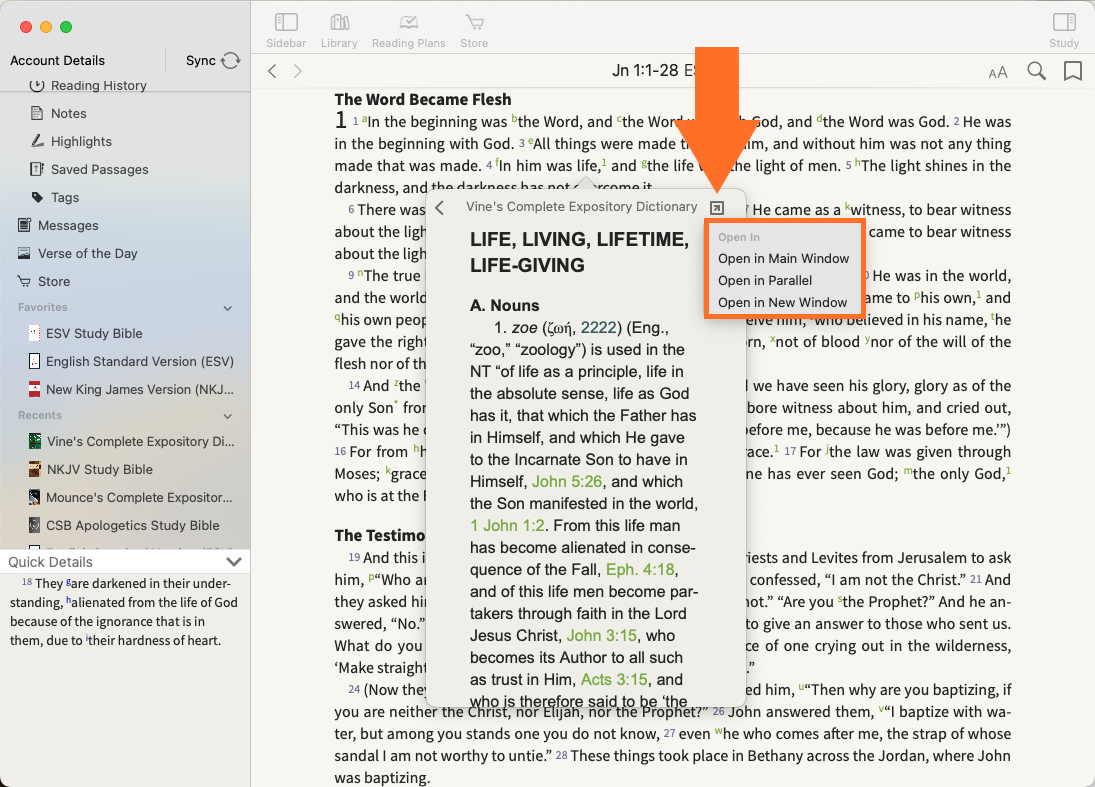Click the Favorites section header
This screenshot has width=1095, height=787.
pos(43,307)
